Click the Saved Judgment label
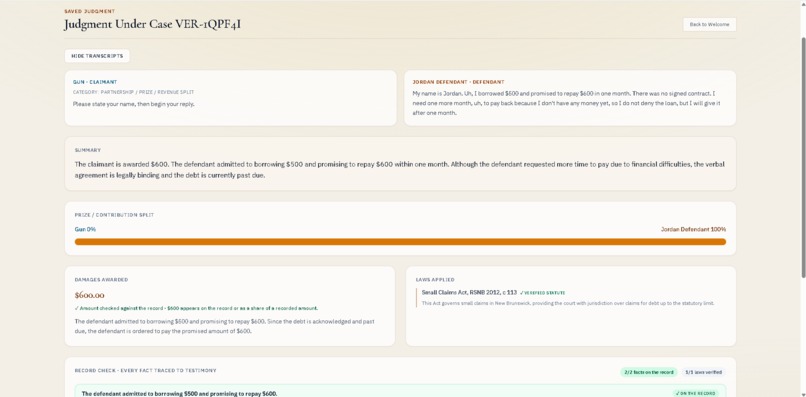Image resolution: width=806 pixels, height=397 pixels. pos(89,11)
